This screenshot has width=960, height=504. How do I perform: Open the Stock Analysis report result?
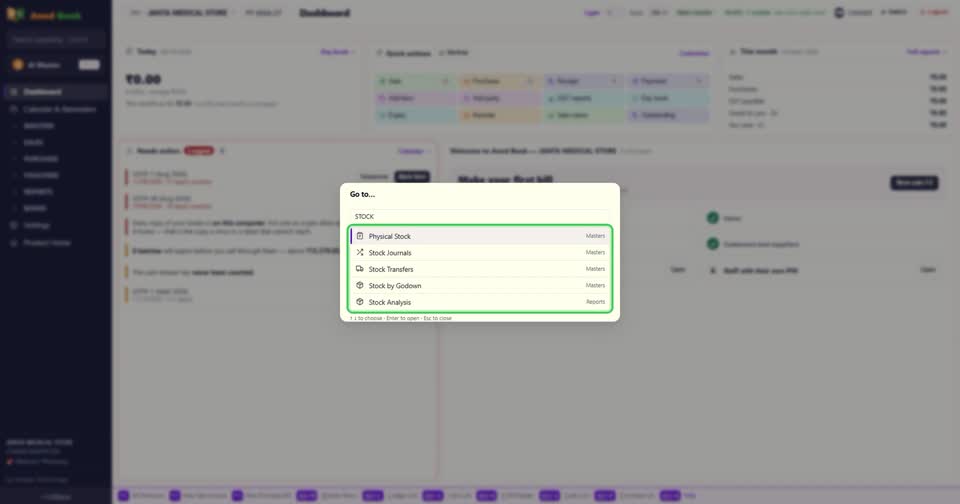480,302
